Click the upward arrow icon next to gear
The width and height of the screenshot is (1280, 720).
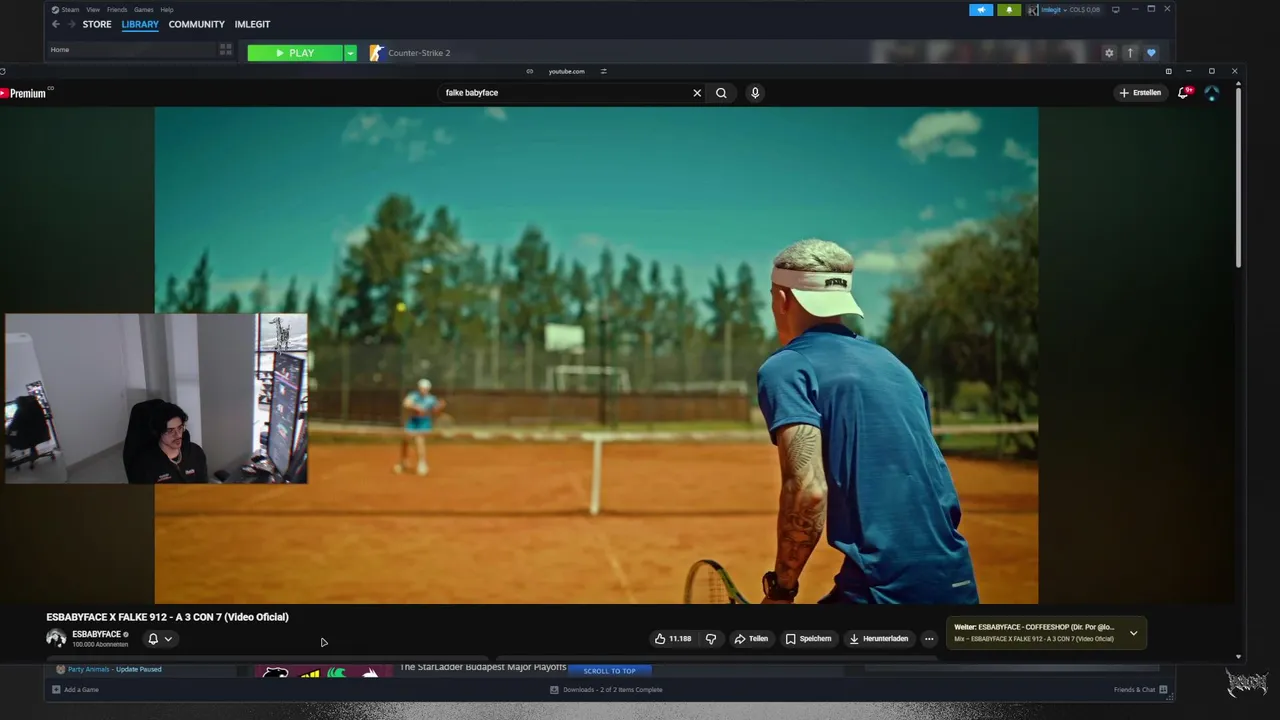1130,53
